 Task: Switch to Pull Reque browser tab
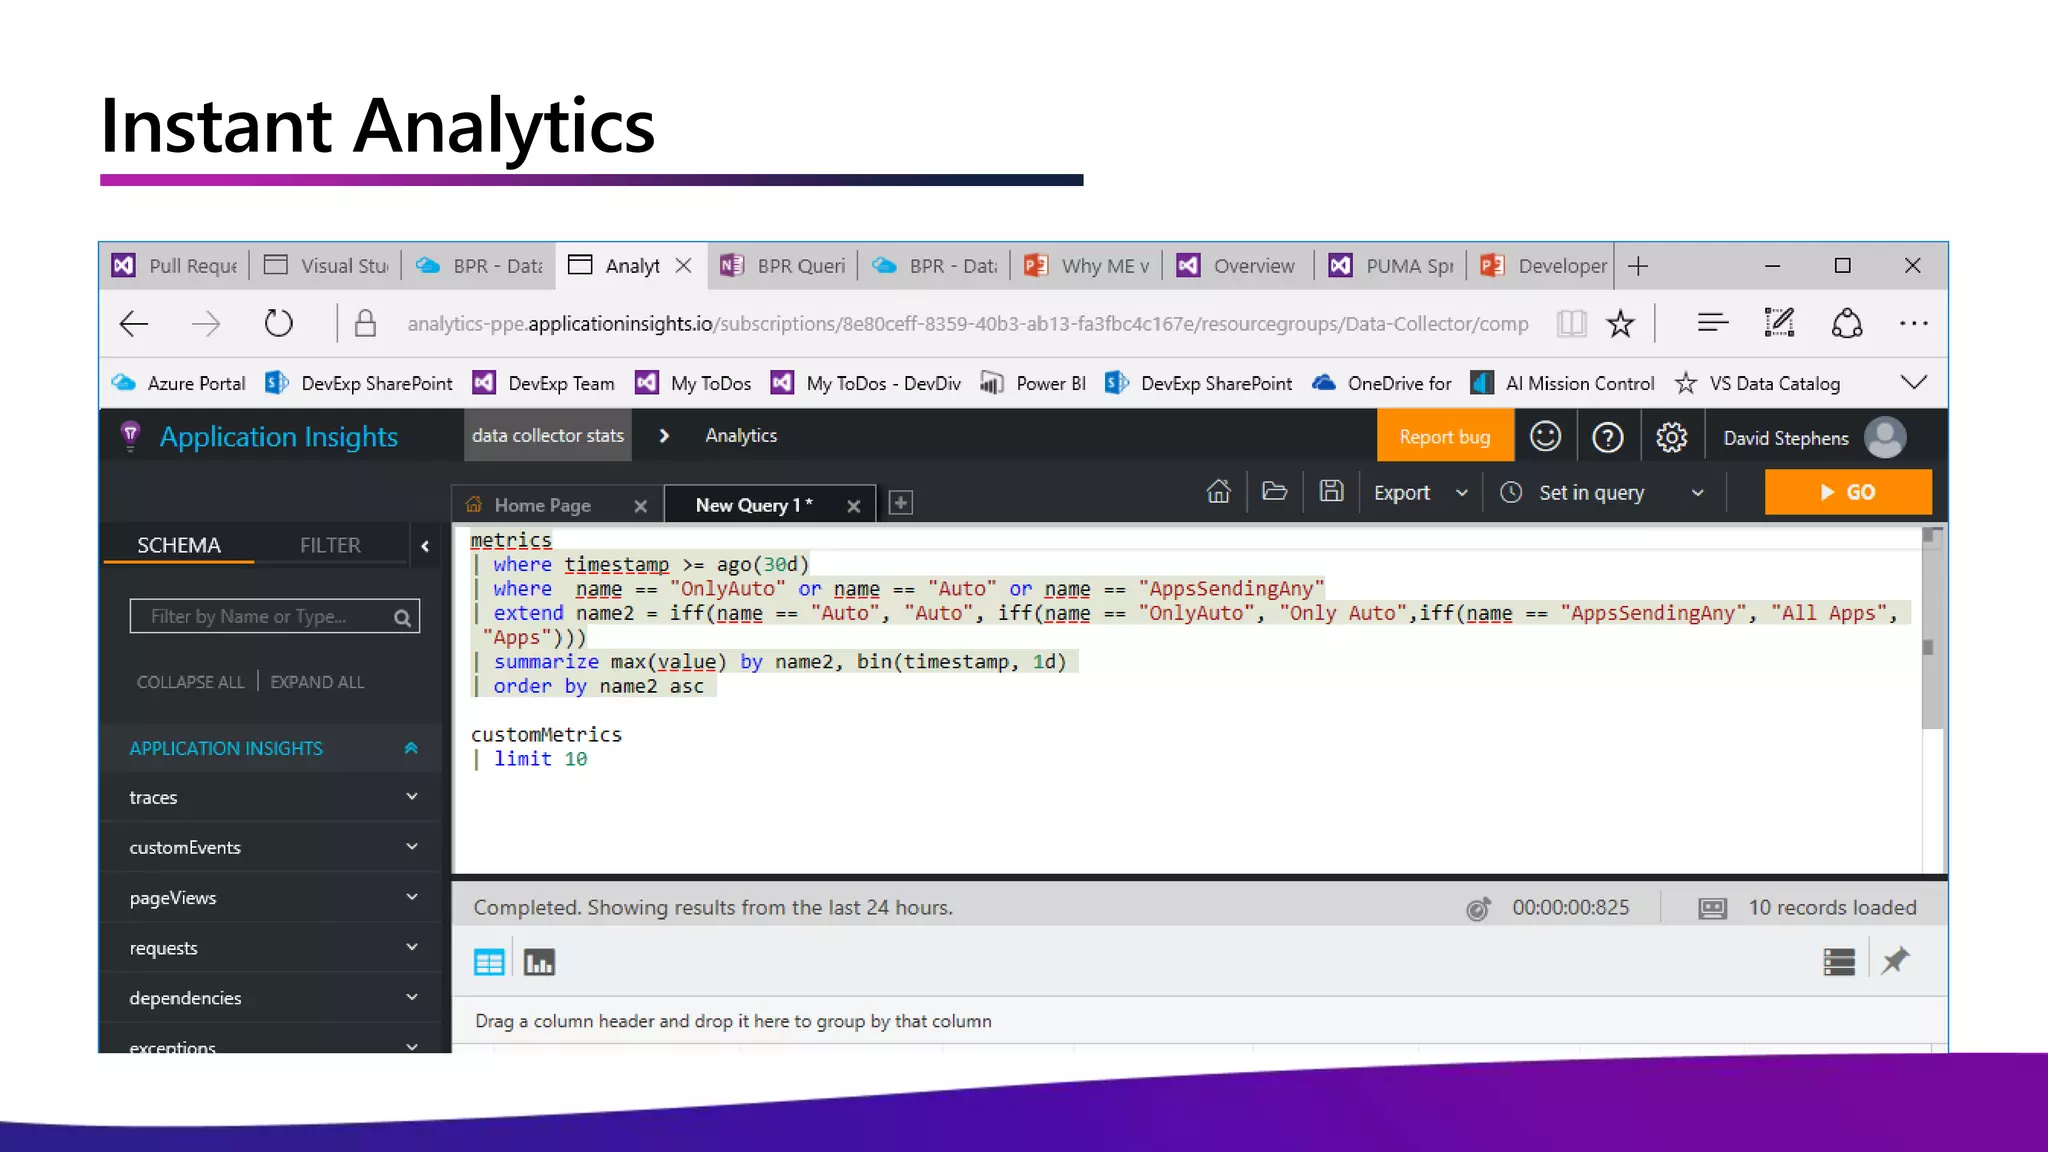click(176, 266)
